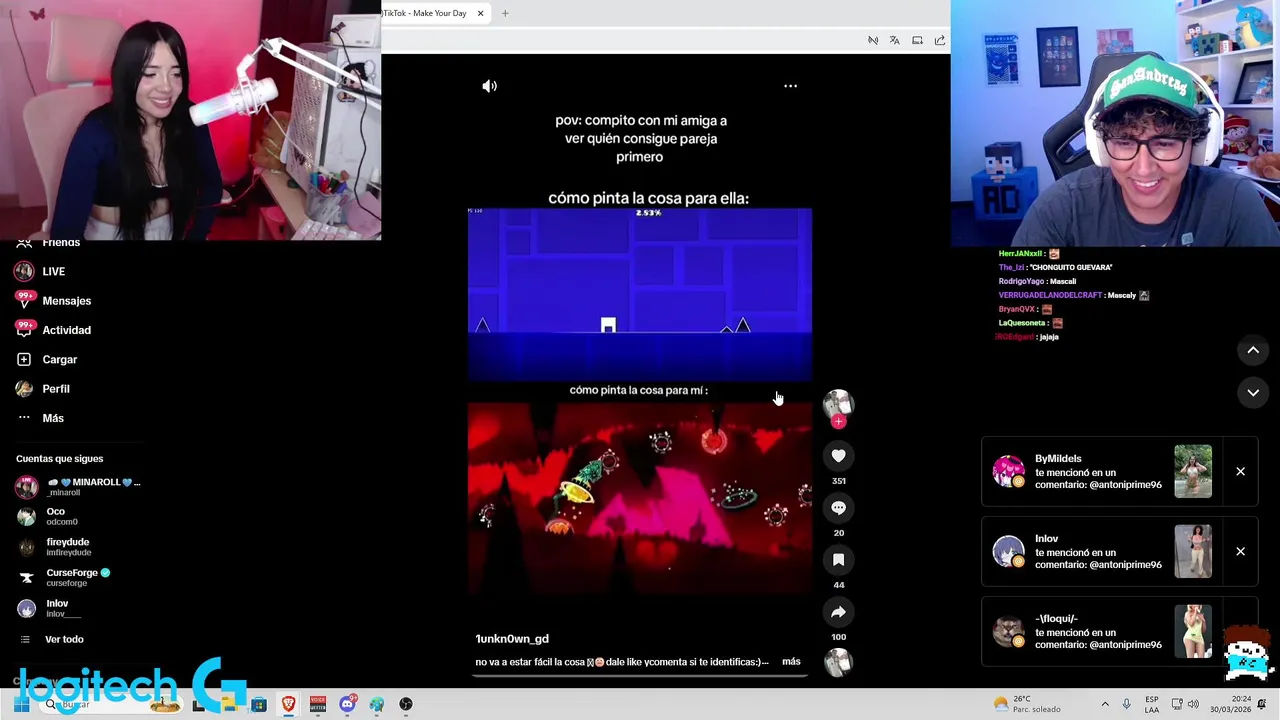This screenshot has width=1280, height=720.
Task: Bookmark the video using the save icon
Action: click(x=838, y=560)
